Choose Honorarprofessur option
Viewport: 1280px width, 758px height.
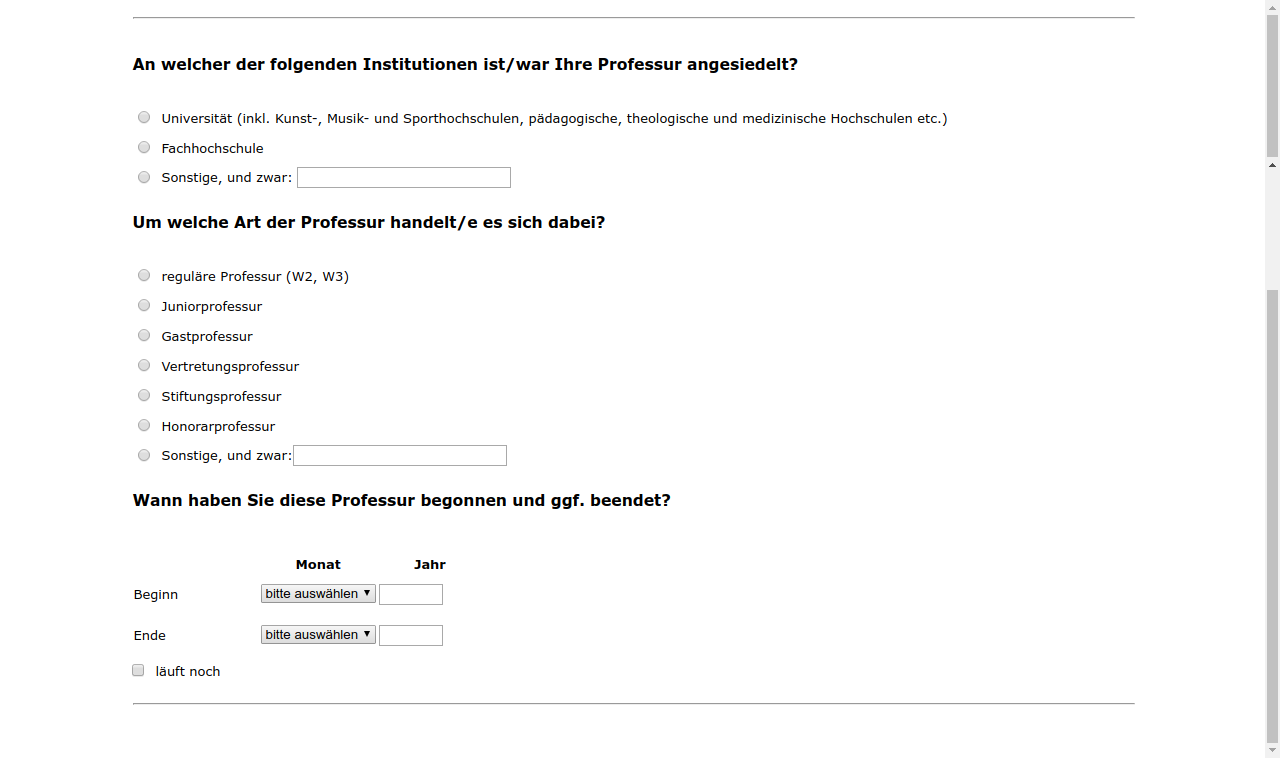click(x=144, y=426)
